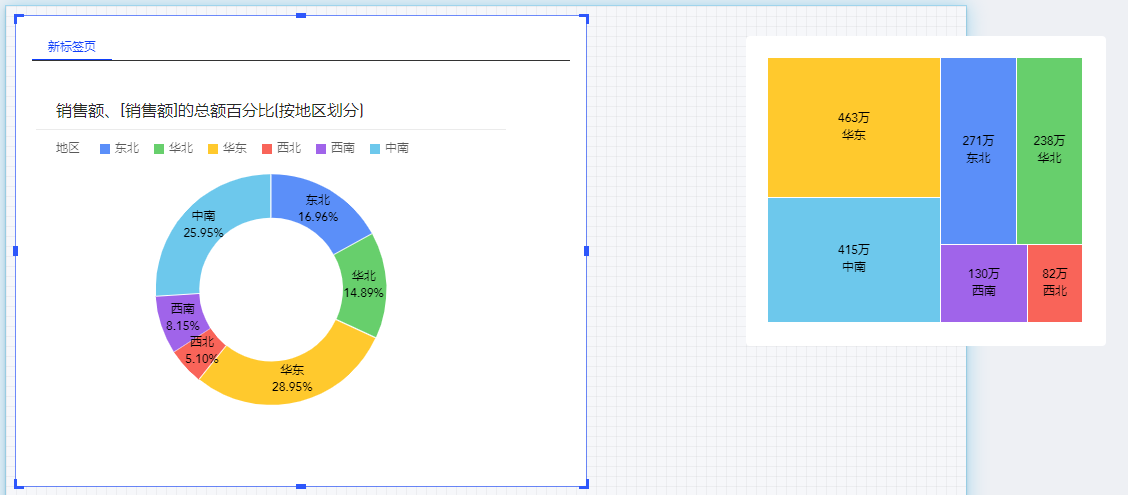
Task: Select the 271万 东北 treemap tile
Action: point(978,150)
